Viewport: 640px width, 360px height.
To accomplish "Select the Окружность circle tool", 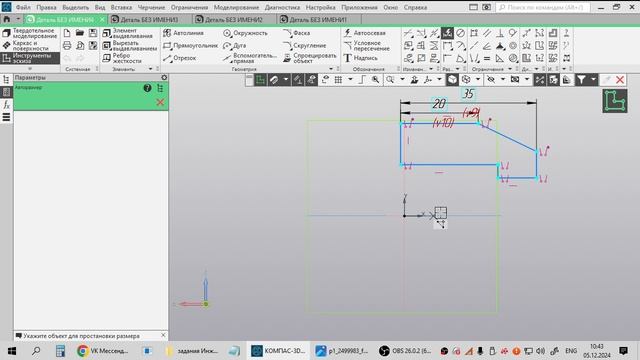I will coord(245,33).
